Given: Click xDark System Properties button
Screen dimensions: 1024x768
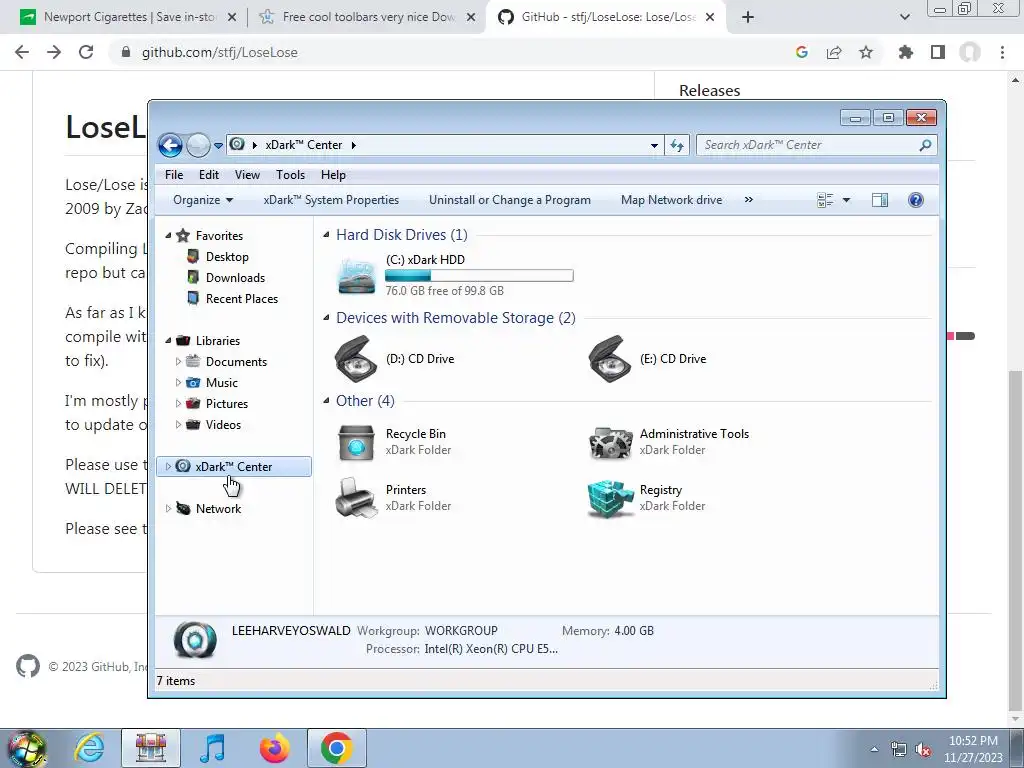Looking at the screenshot, I should point(331,200).
